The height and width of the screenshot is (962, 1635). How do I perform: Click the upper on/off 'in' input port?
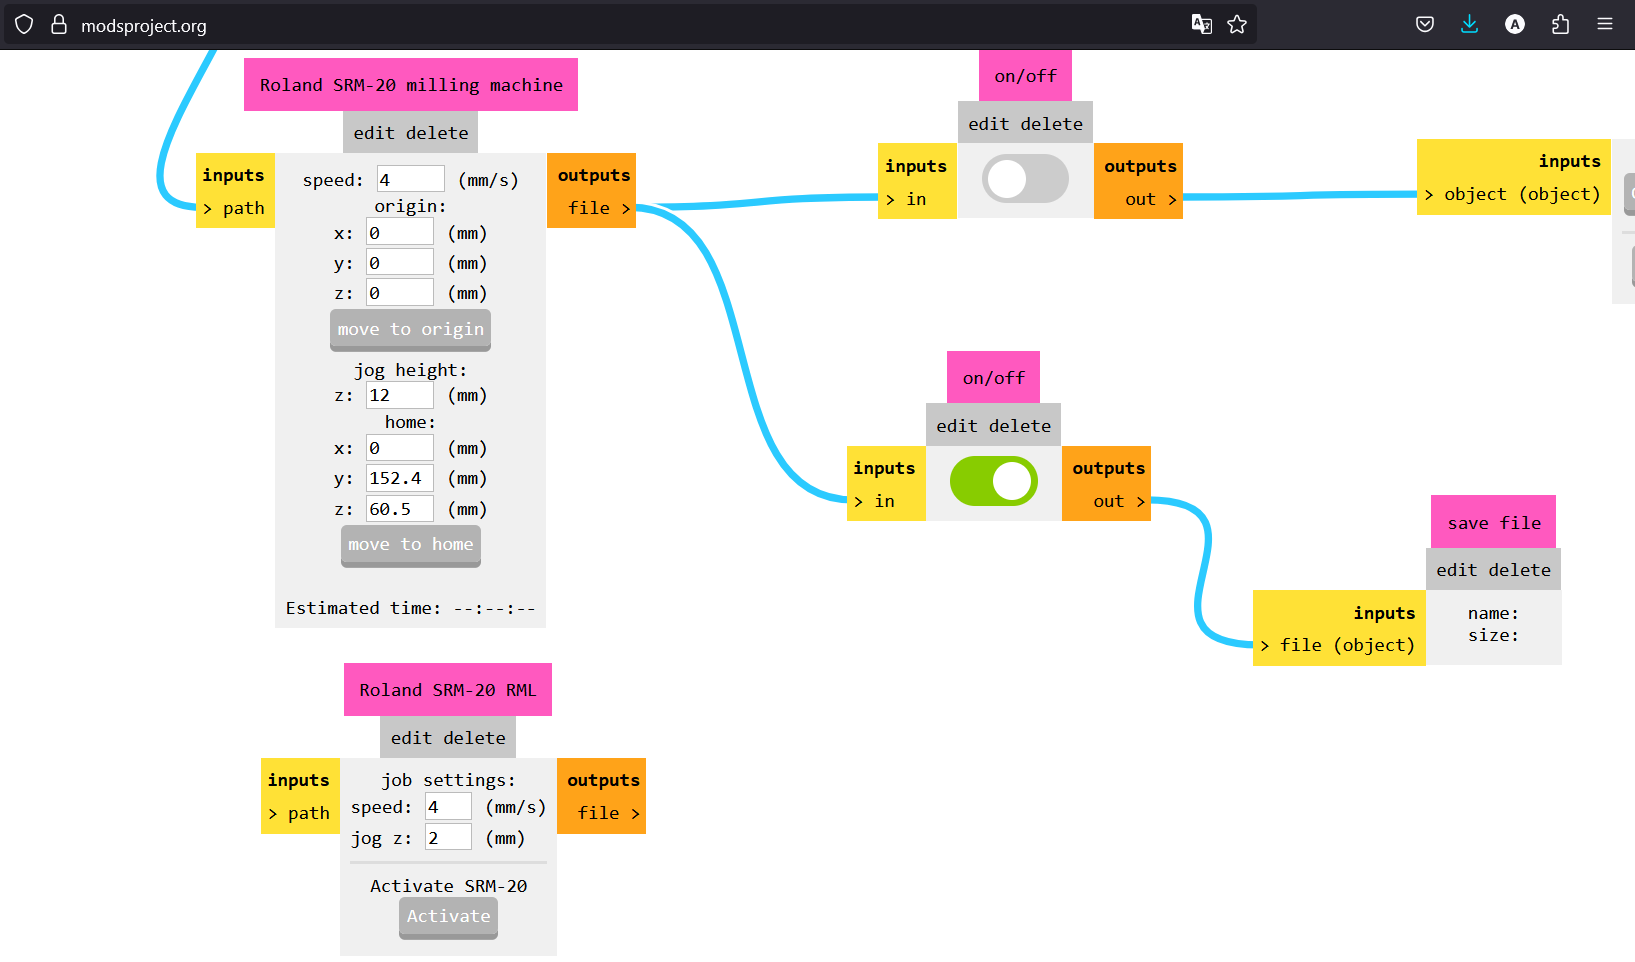[907, 199]
